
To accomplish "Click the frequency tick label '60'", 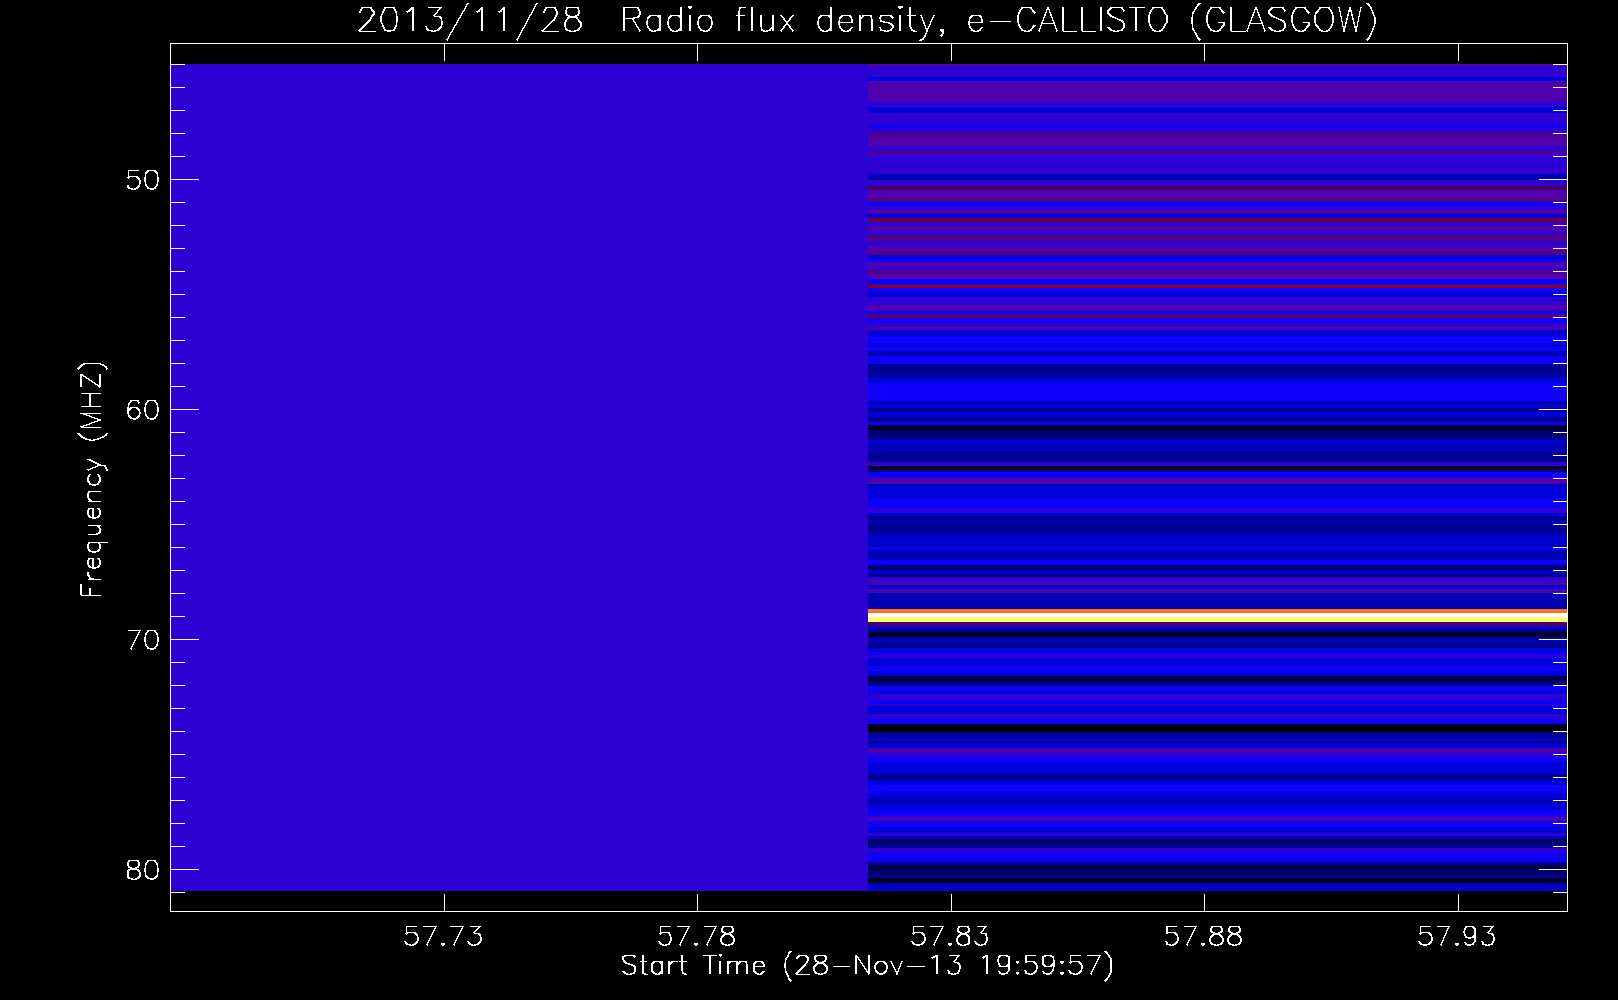I will (x=143, y=410).
